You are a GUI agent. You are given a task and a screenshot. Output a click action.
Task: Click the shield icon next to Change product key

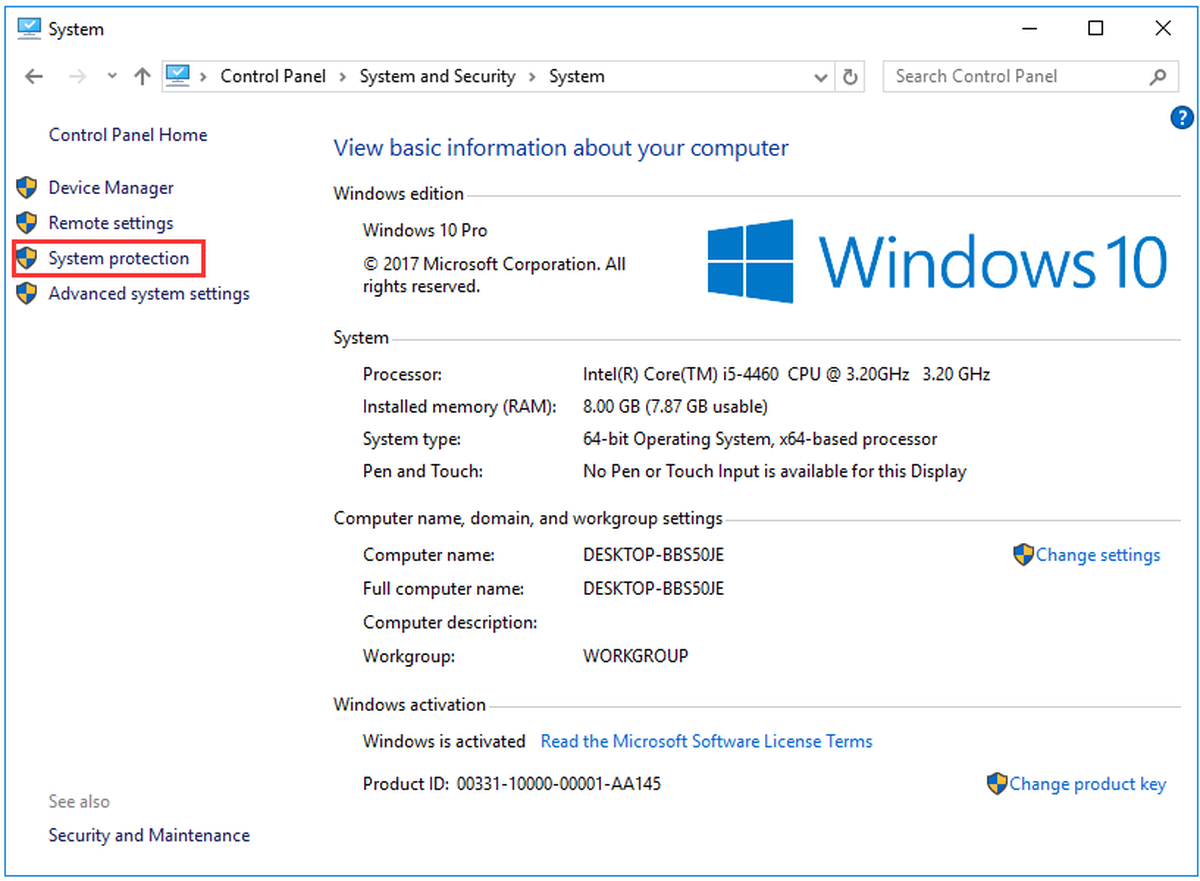997,784
